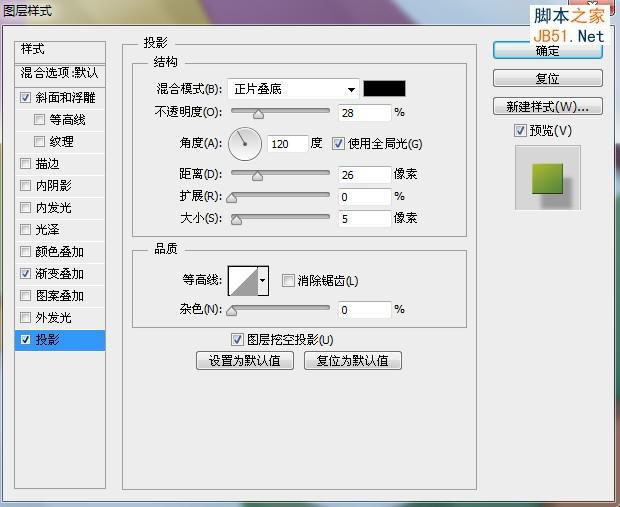Select the 颜色叠加 style entry
The width and height of the screenshot is (620, 507).
click(x=60, y=252)
